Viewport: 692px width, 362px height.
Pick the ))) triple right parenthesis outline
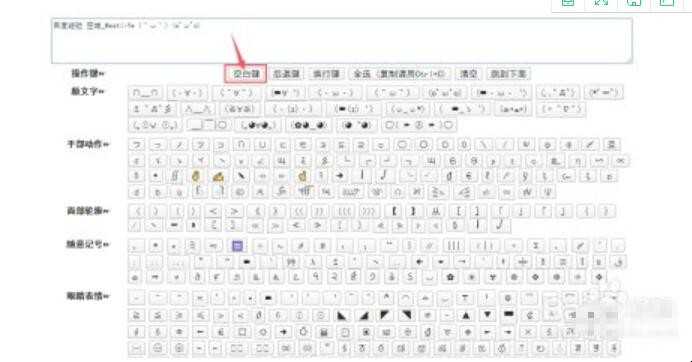[x=368, y=211]
